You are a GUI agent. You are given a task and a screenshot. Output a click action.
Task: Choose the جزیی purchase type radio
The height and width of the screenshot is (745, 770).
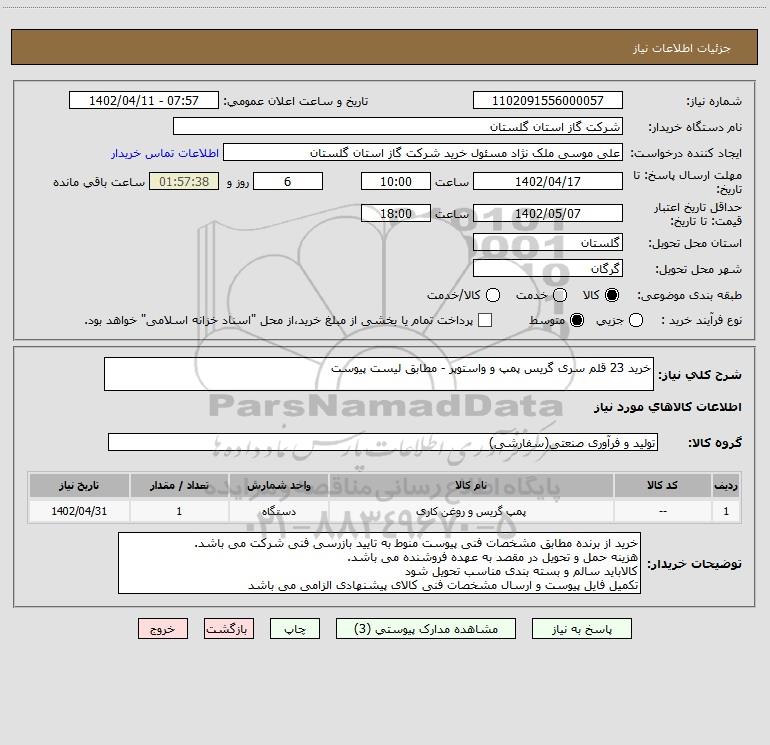(636, 320)
